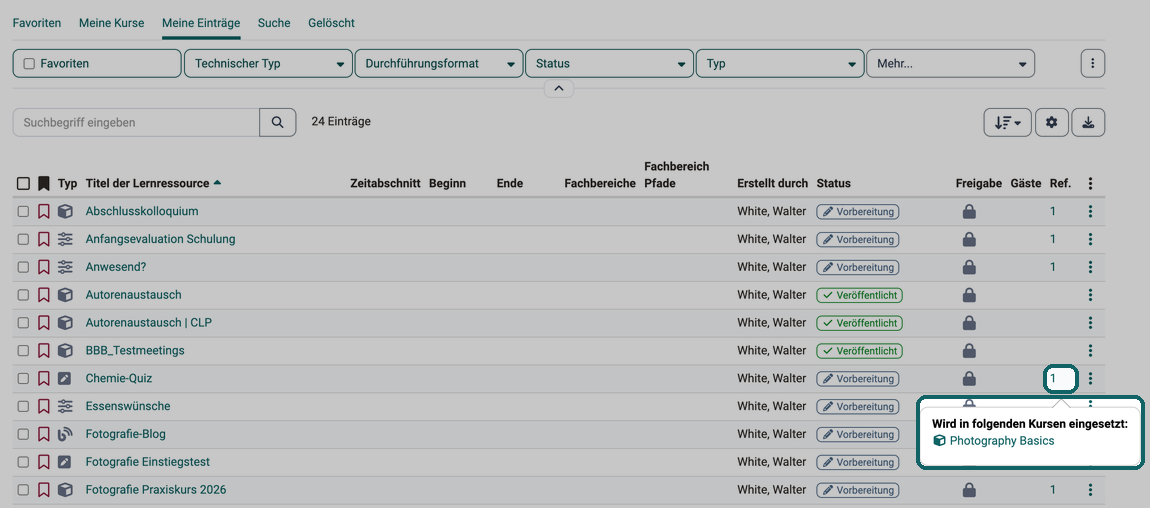The height and width of the screenshot is (508, 1150).
Task: Open the sort order dropdown
Action: click(x=1008, y=122)
